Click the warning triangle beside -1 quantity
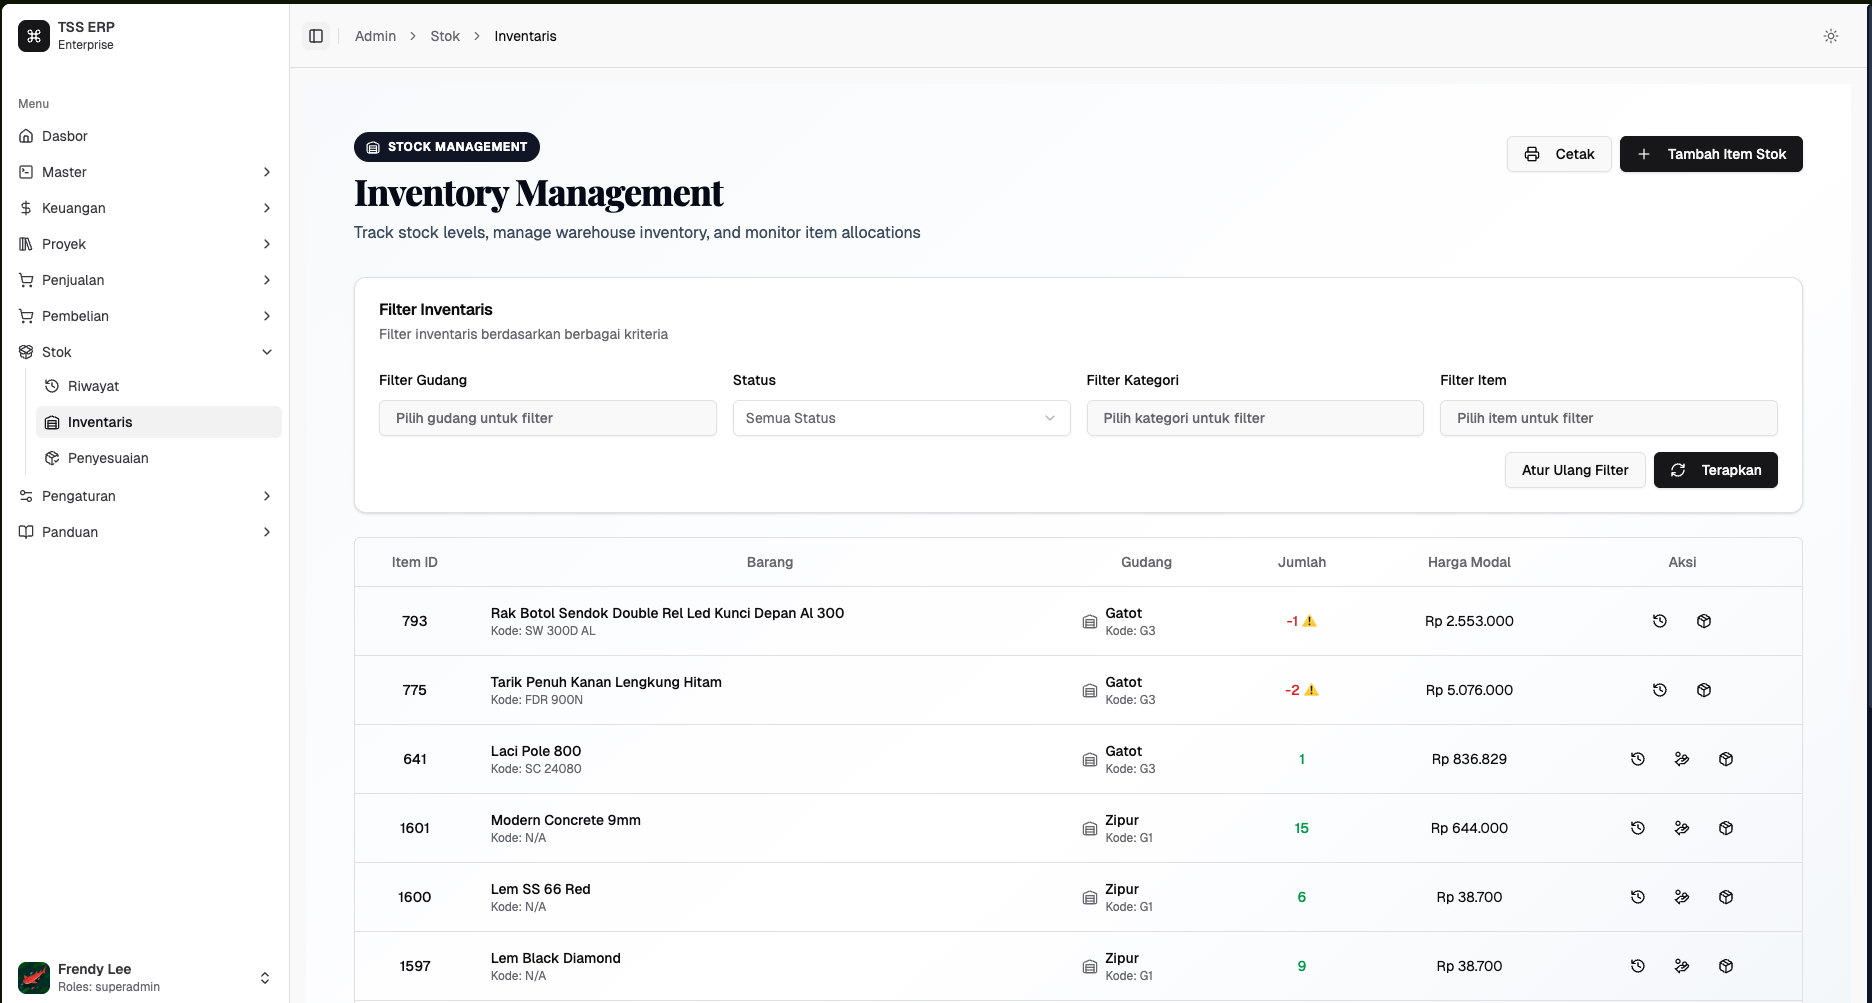The image size is (1872, 1003). (x=1310, y=620)
